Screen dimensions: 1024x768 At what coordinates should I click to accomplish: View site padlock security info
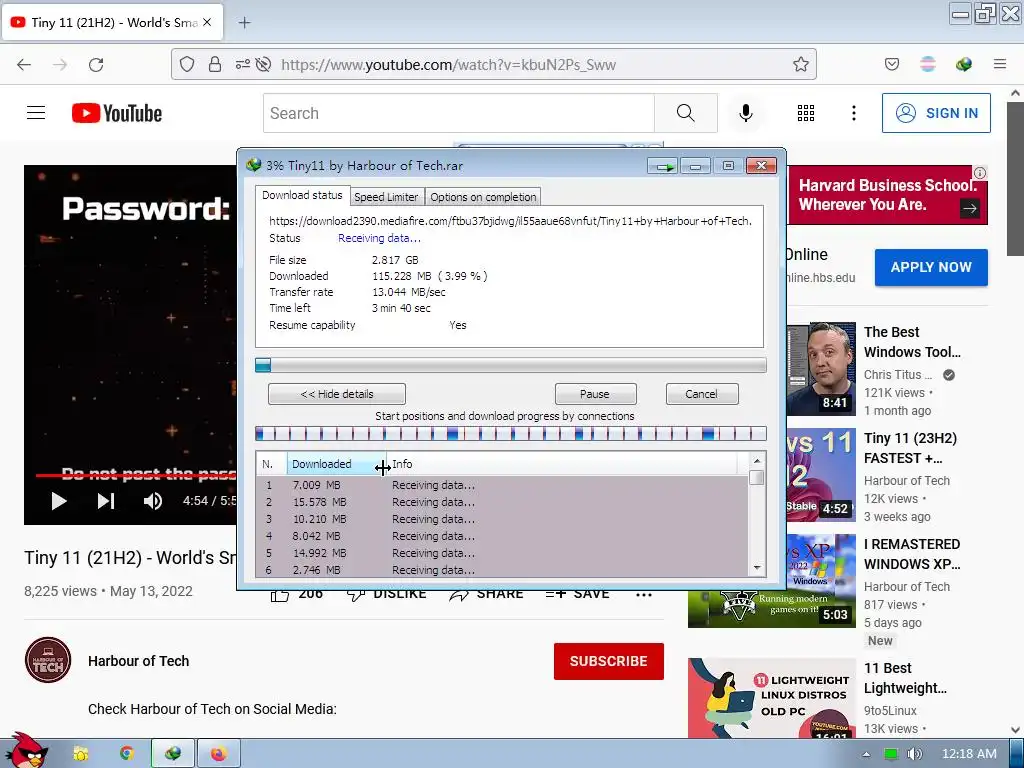pos(215,64)
